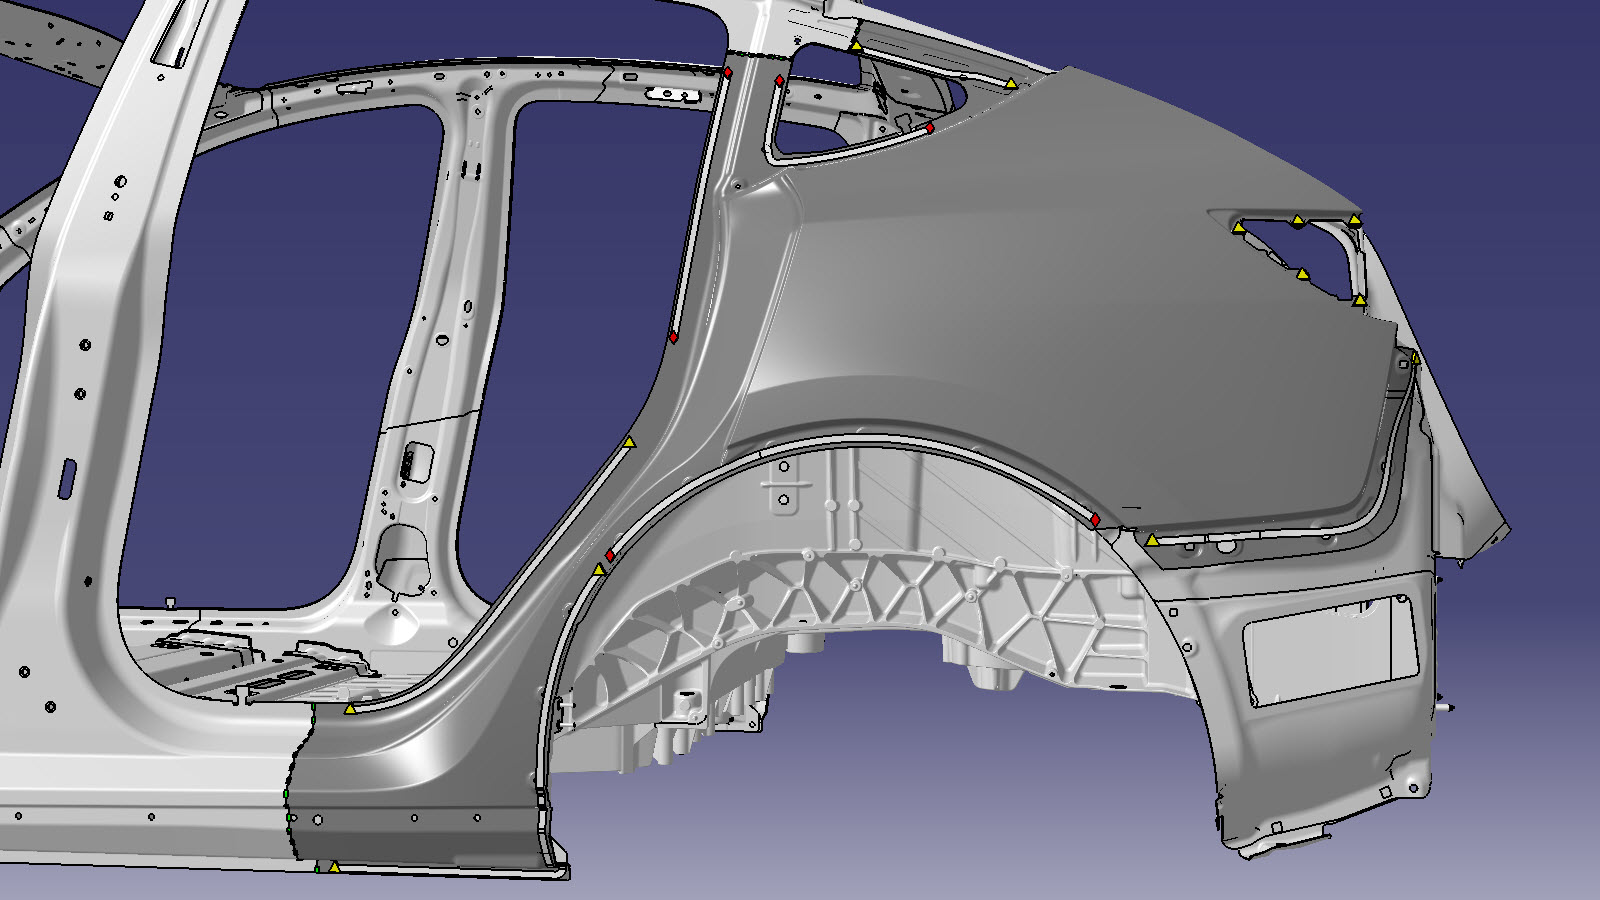Select yellow triangle at tail lamp opening's bottom-right corner
This screenshot has height=900, width=1600.
coord(1359,299)
